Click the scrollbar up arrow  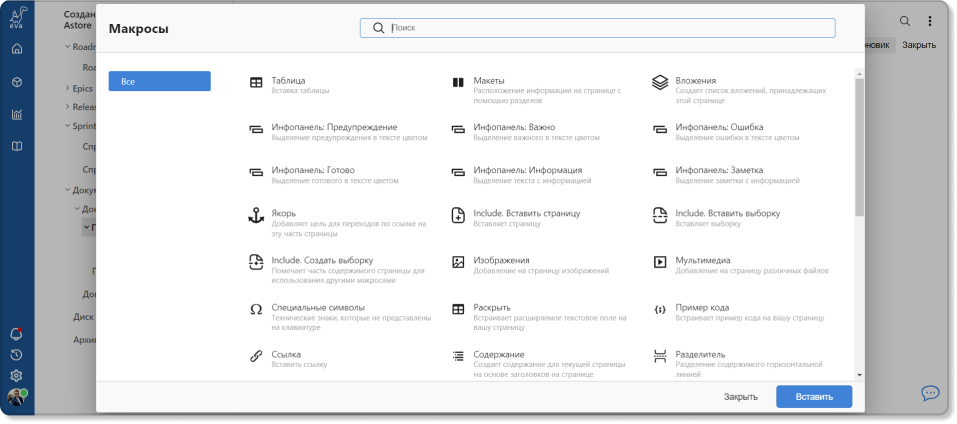(859, 74)
